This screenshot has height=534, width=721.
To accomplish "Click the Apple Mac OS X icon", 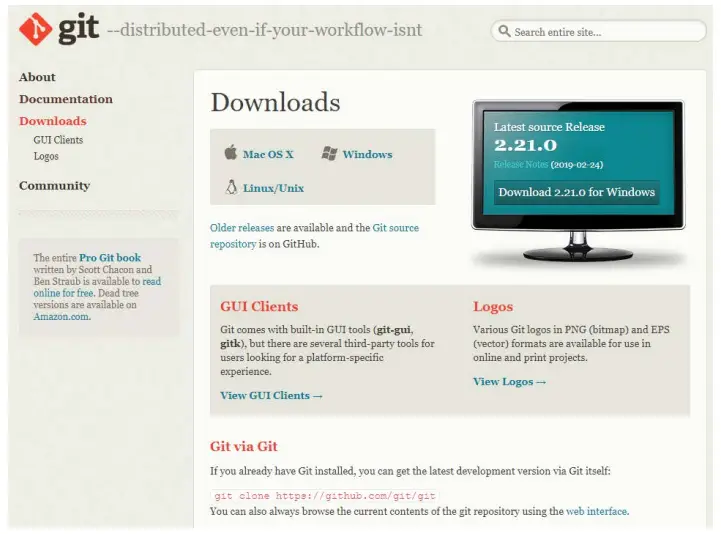I will [x=231, y=154].
